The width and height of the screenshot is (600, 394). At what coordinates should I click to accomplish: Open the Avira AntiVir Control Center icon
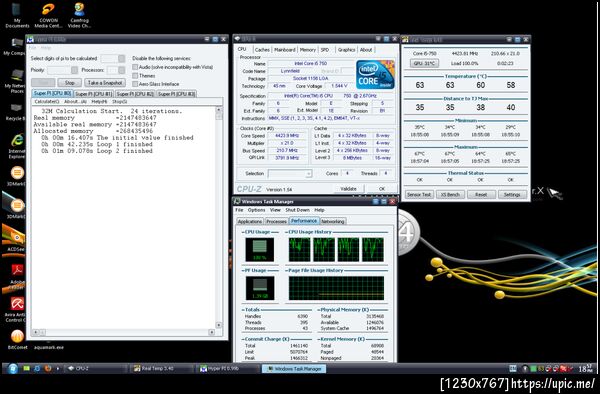pos(15,309)
